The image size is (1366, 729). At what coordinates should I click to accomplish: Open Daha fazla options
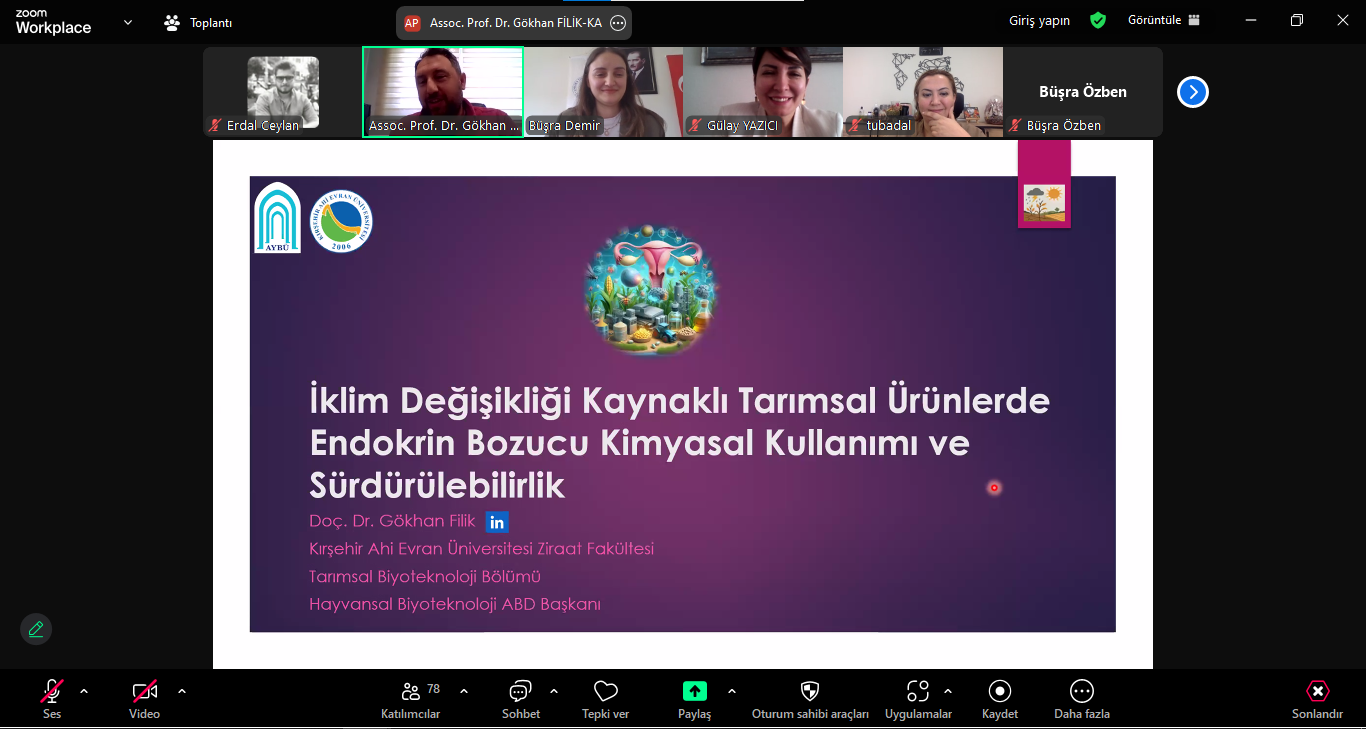pyautogui.click(x=1081, y=692)
